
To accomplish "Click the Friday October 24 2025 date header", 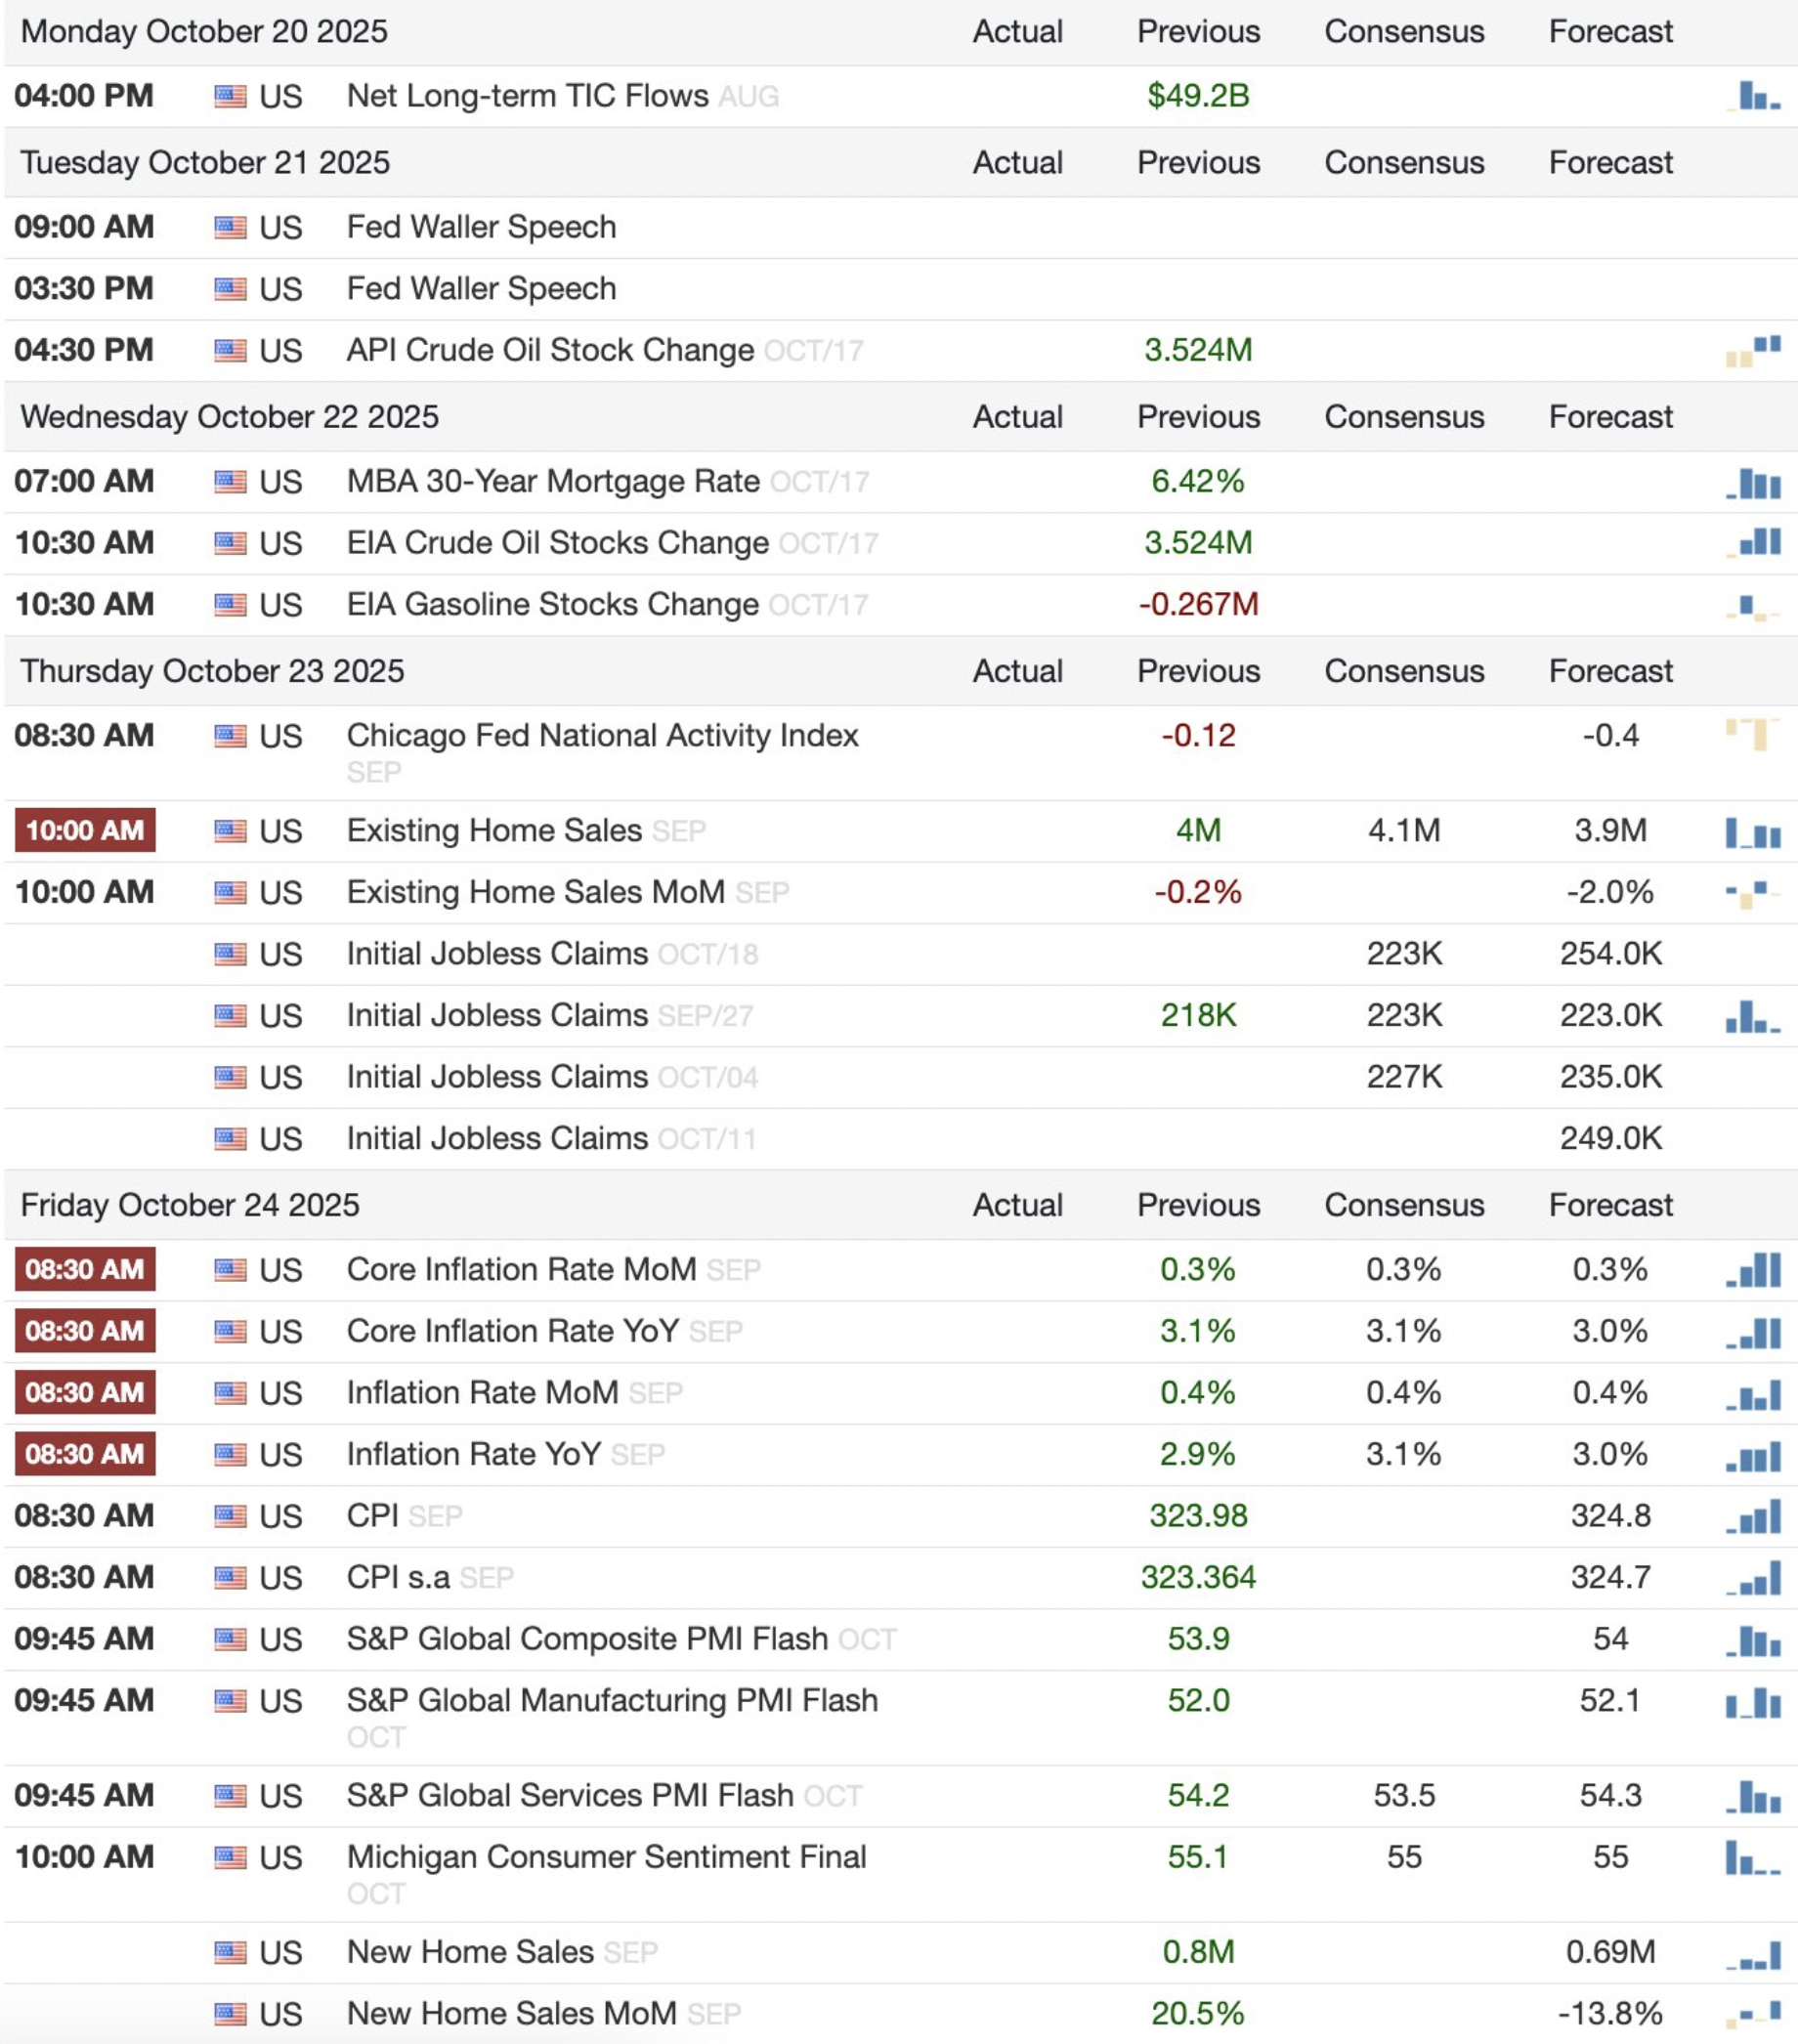I will [190, 1205].
